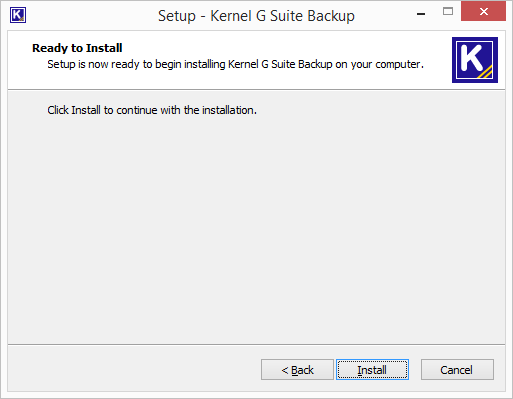Click the disabled maximize window icon
Screen dimensions: 513x399
pyautogui.click(x=448, y=12)
